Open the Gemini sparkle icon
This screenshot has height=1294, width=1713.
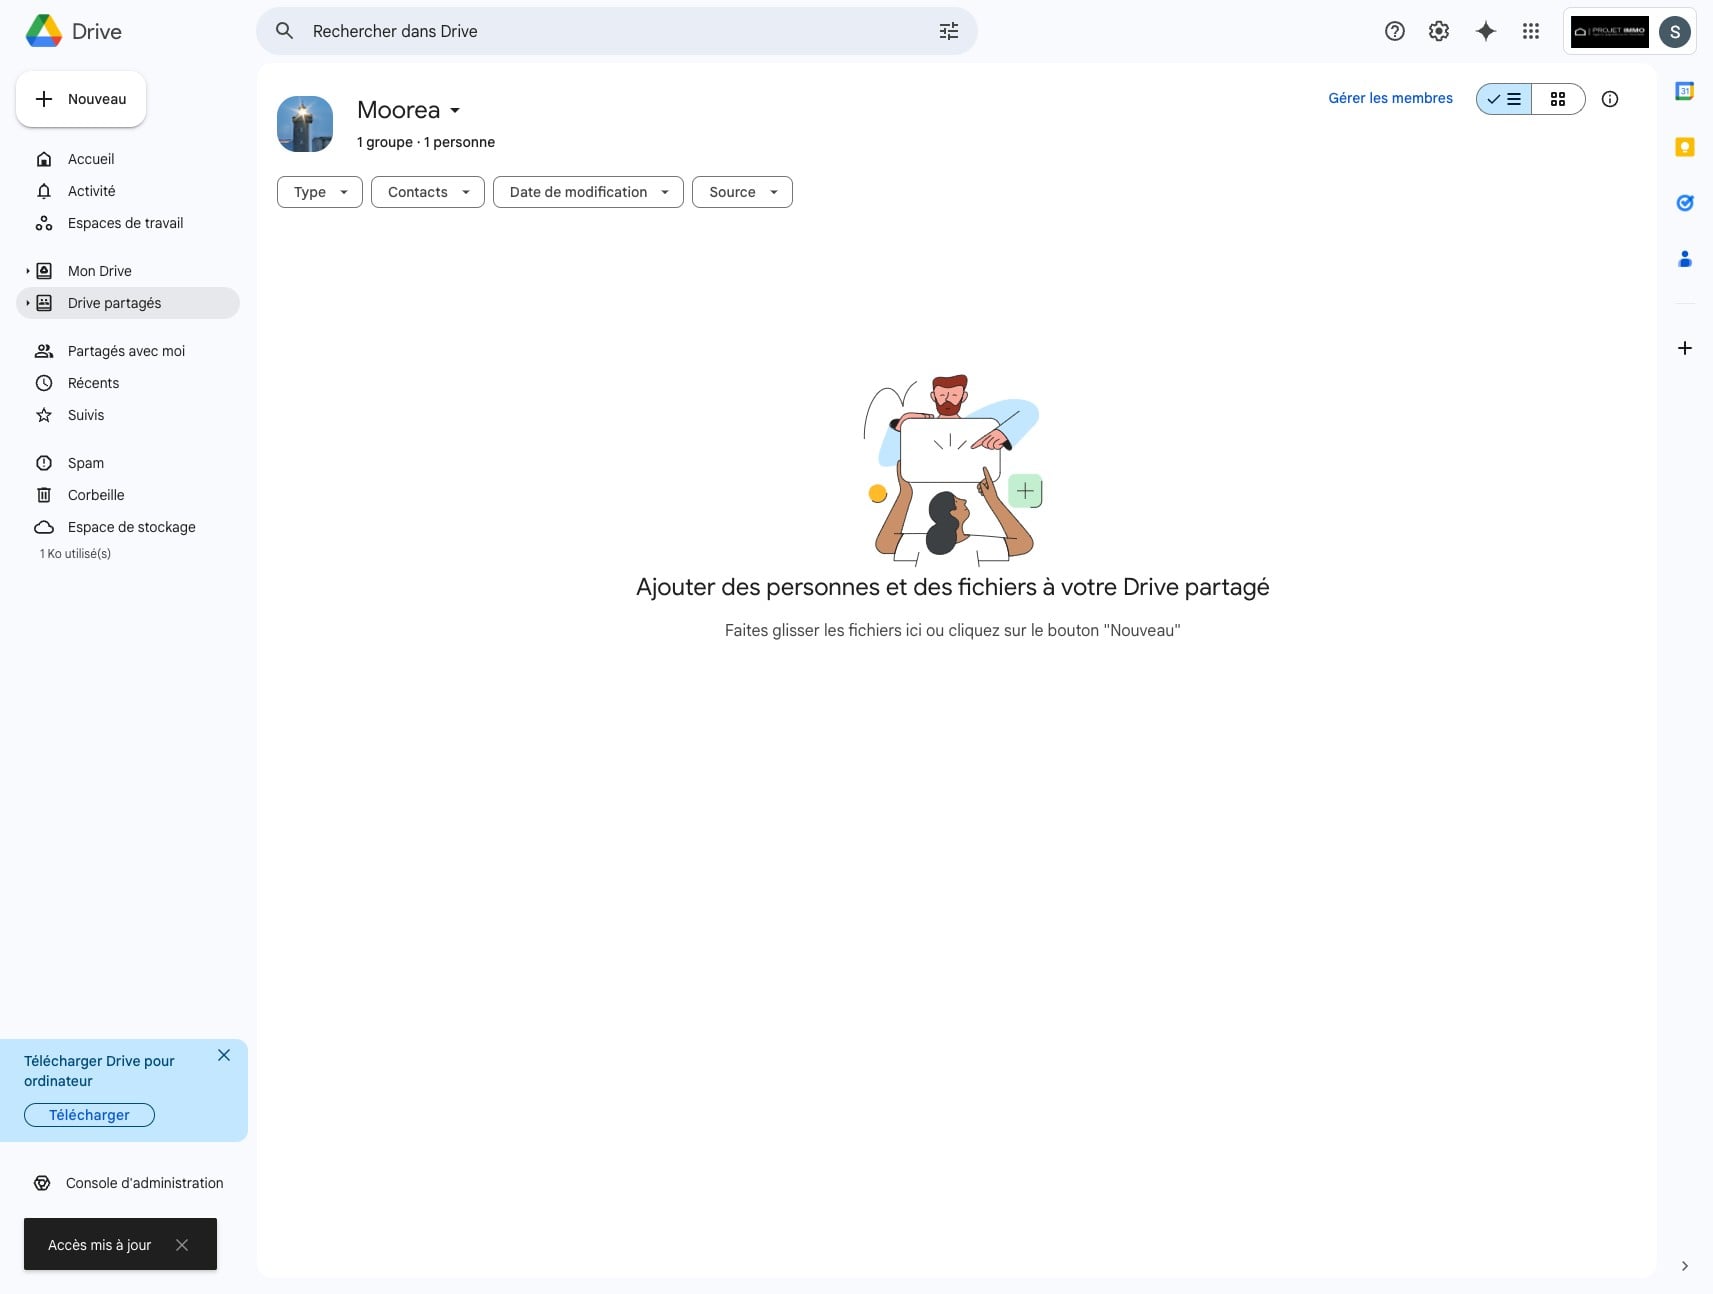click(1485, 31)
